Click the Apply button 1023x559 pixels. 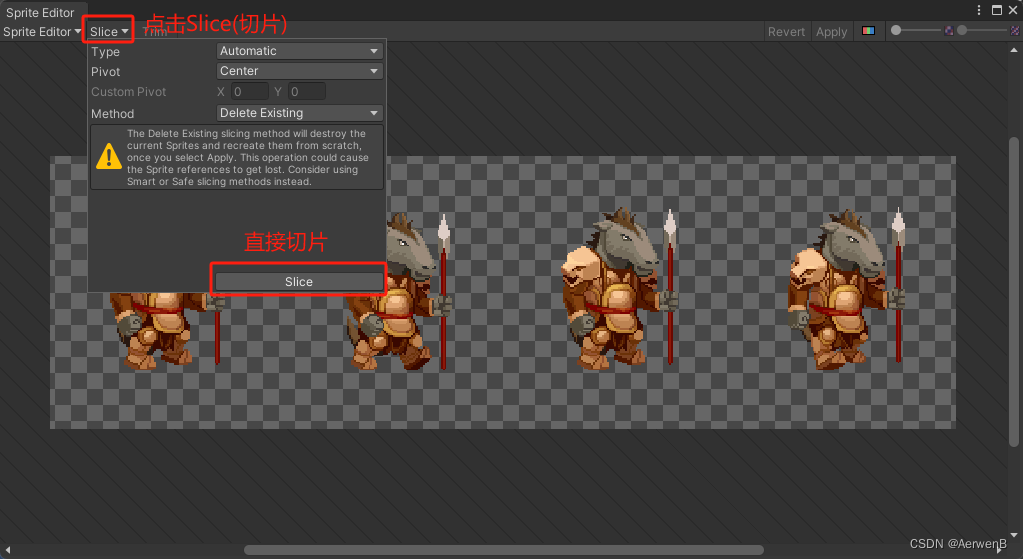tap(831, 31)
